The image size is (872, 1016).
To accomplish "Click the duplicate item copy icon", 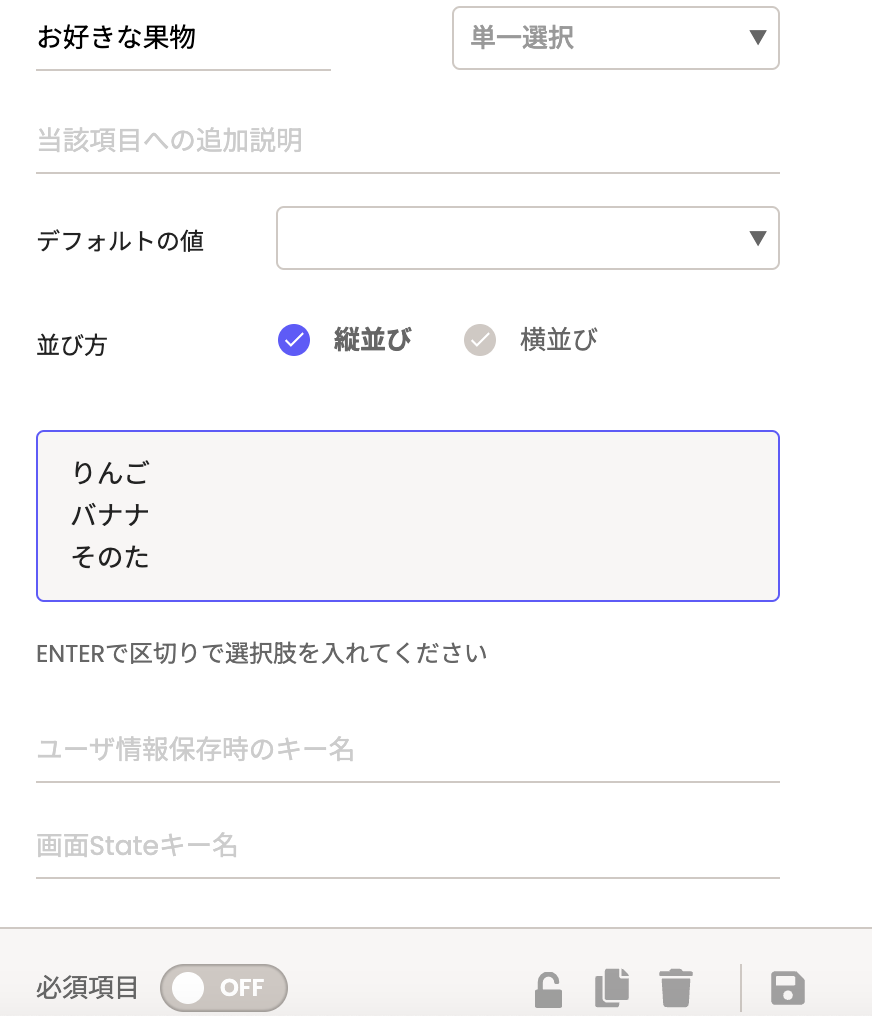I will [x=612, y=988].
